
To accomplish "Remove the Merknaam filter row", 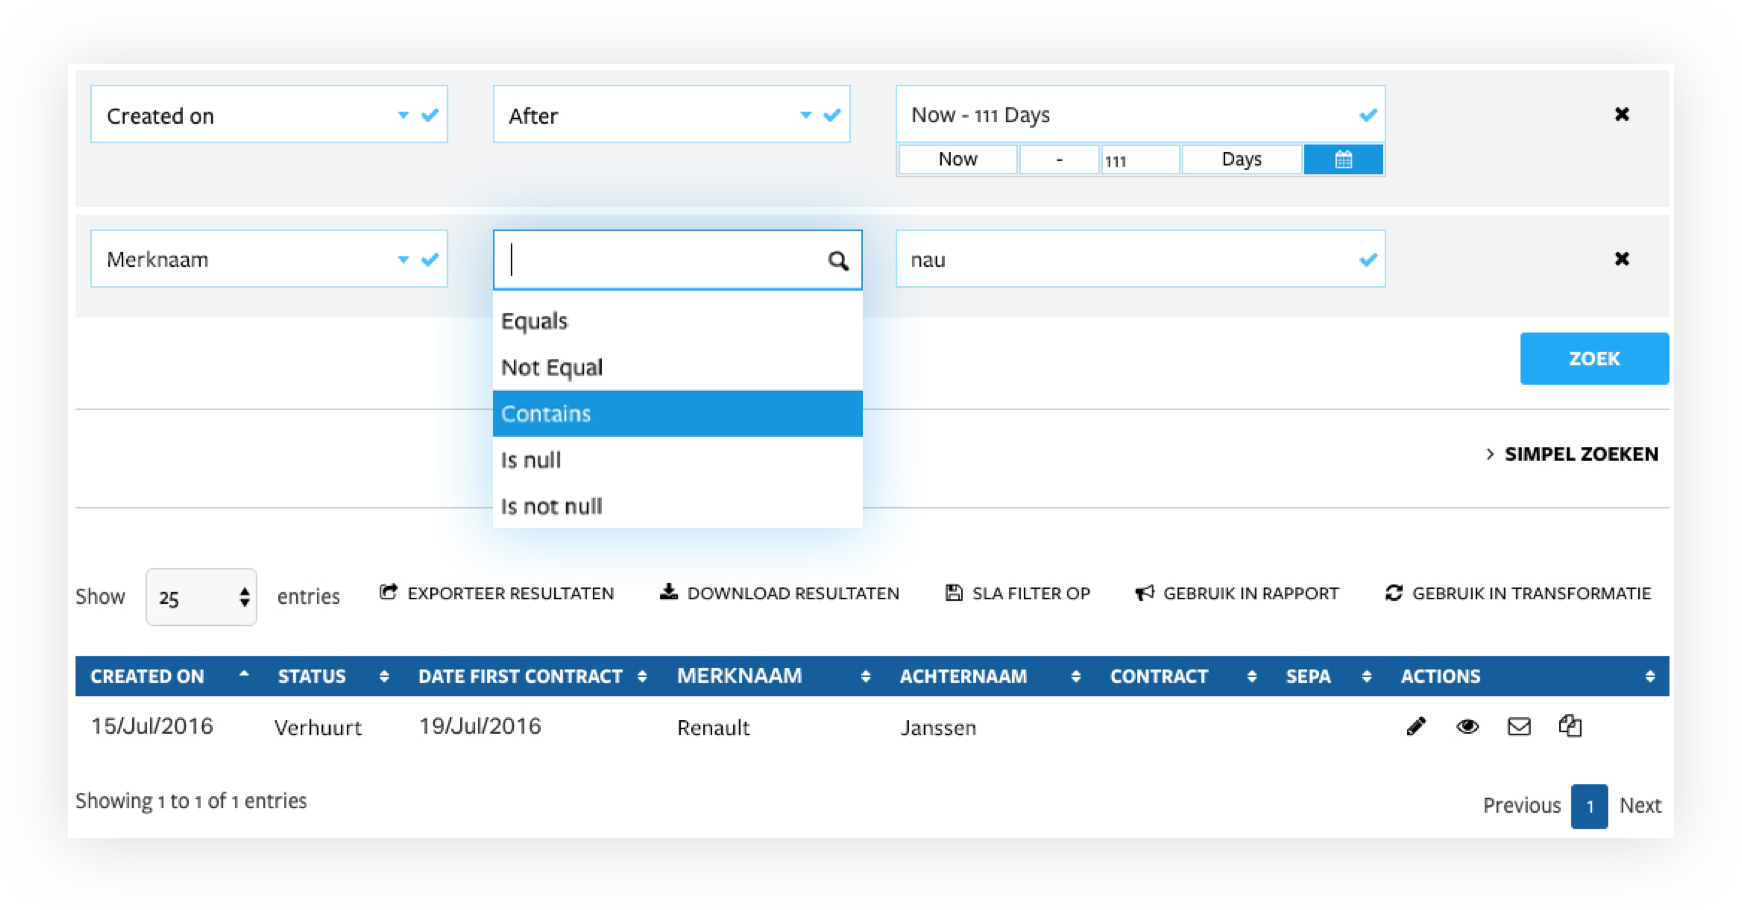I will (x=1622, y=259).
